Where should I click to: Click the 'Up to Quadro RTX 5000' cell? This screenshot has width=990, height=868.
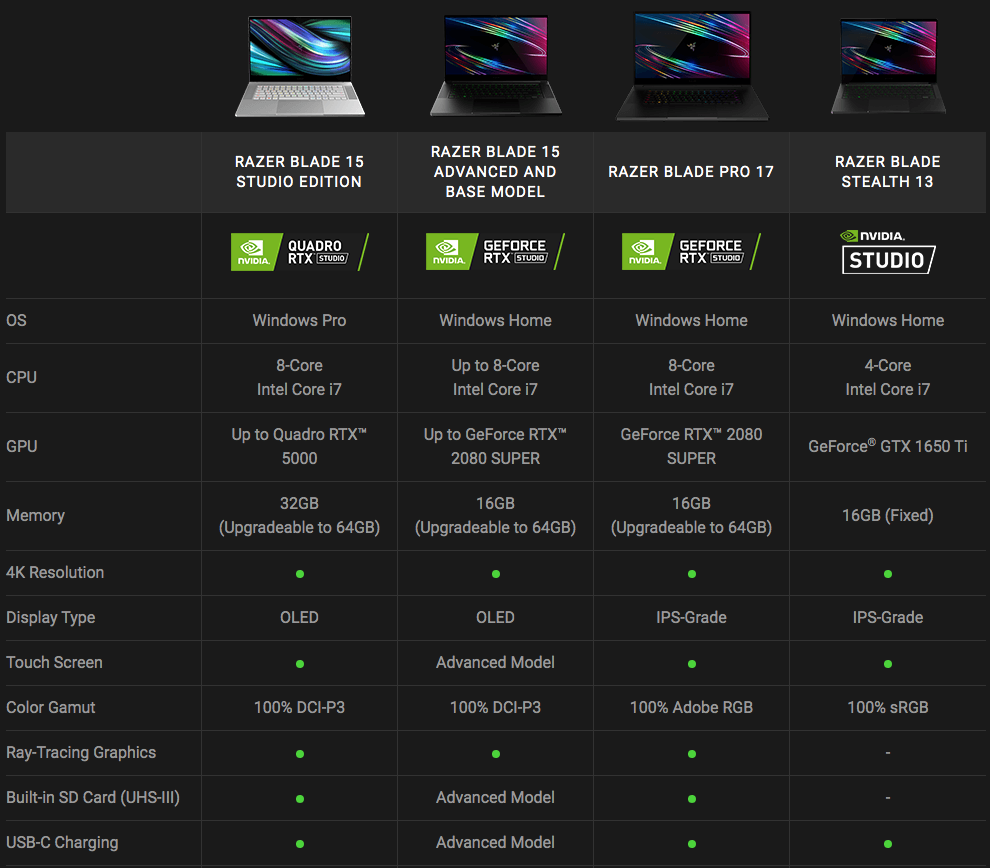(299, 446)
